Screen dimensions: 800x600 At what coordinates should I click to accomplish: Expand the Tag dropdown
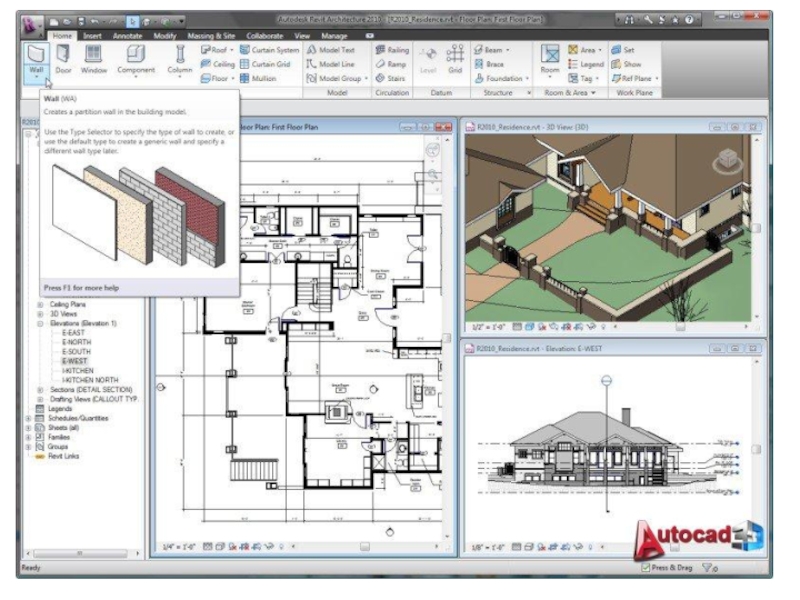point(597,79)
